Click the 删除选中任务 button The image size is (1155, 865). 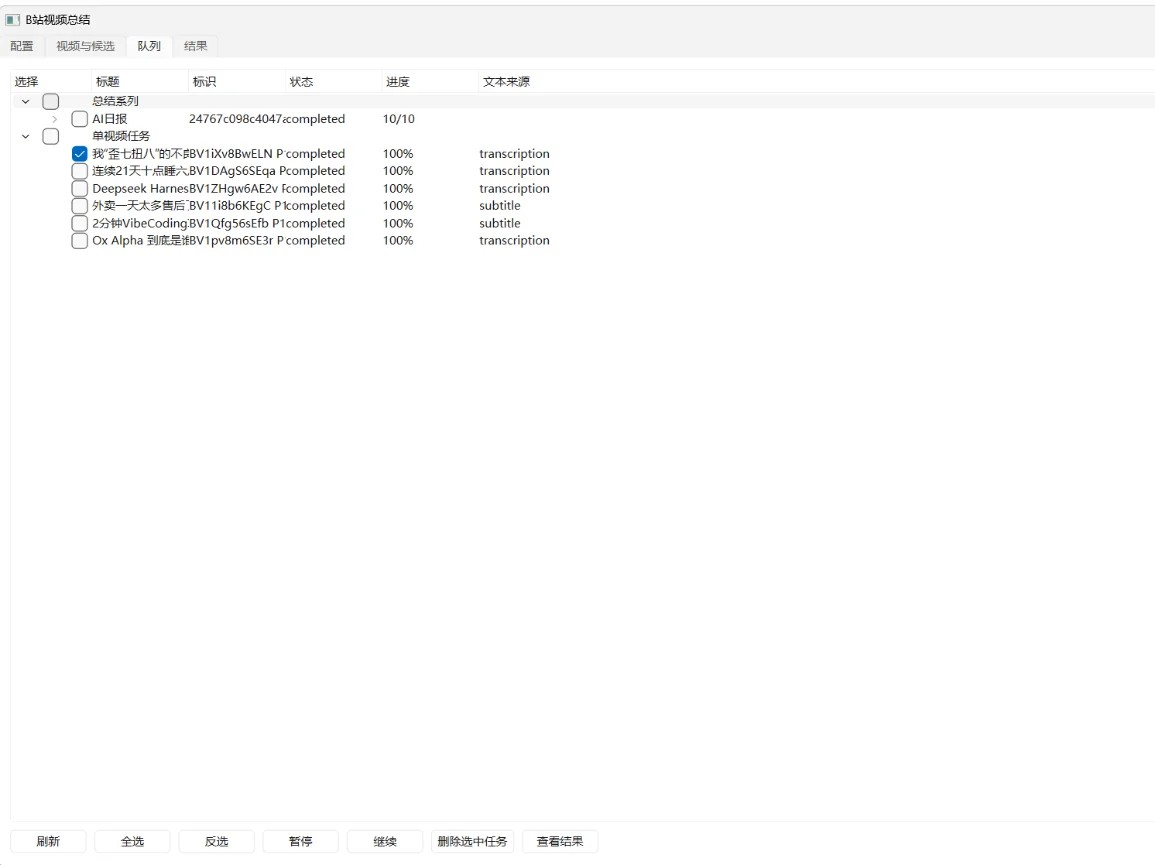[472, 841]
